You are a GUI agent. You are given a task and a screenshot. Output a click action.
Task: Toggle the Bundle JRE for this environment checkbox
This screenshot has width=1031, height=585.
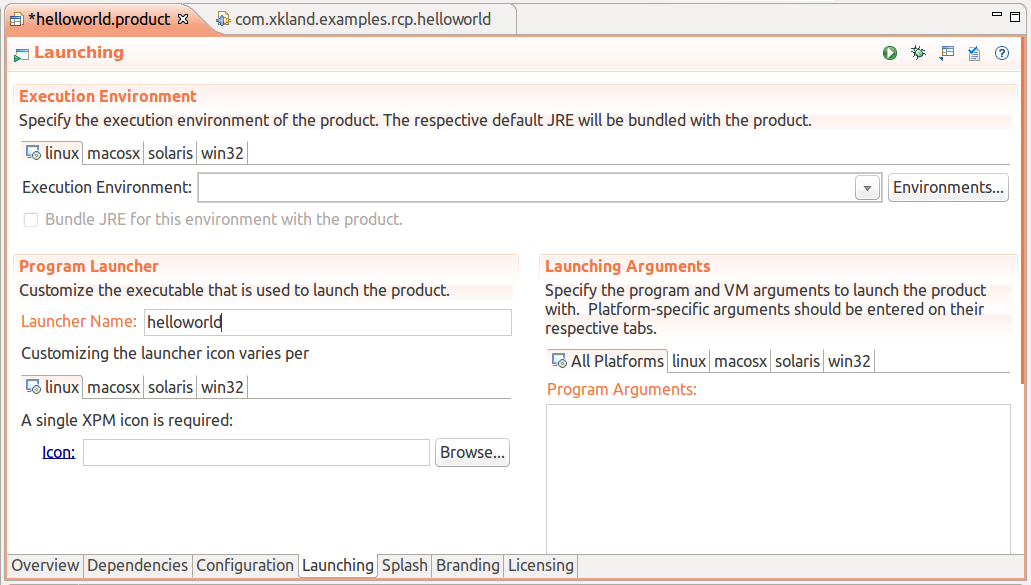tap(31, 219)
